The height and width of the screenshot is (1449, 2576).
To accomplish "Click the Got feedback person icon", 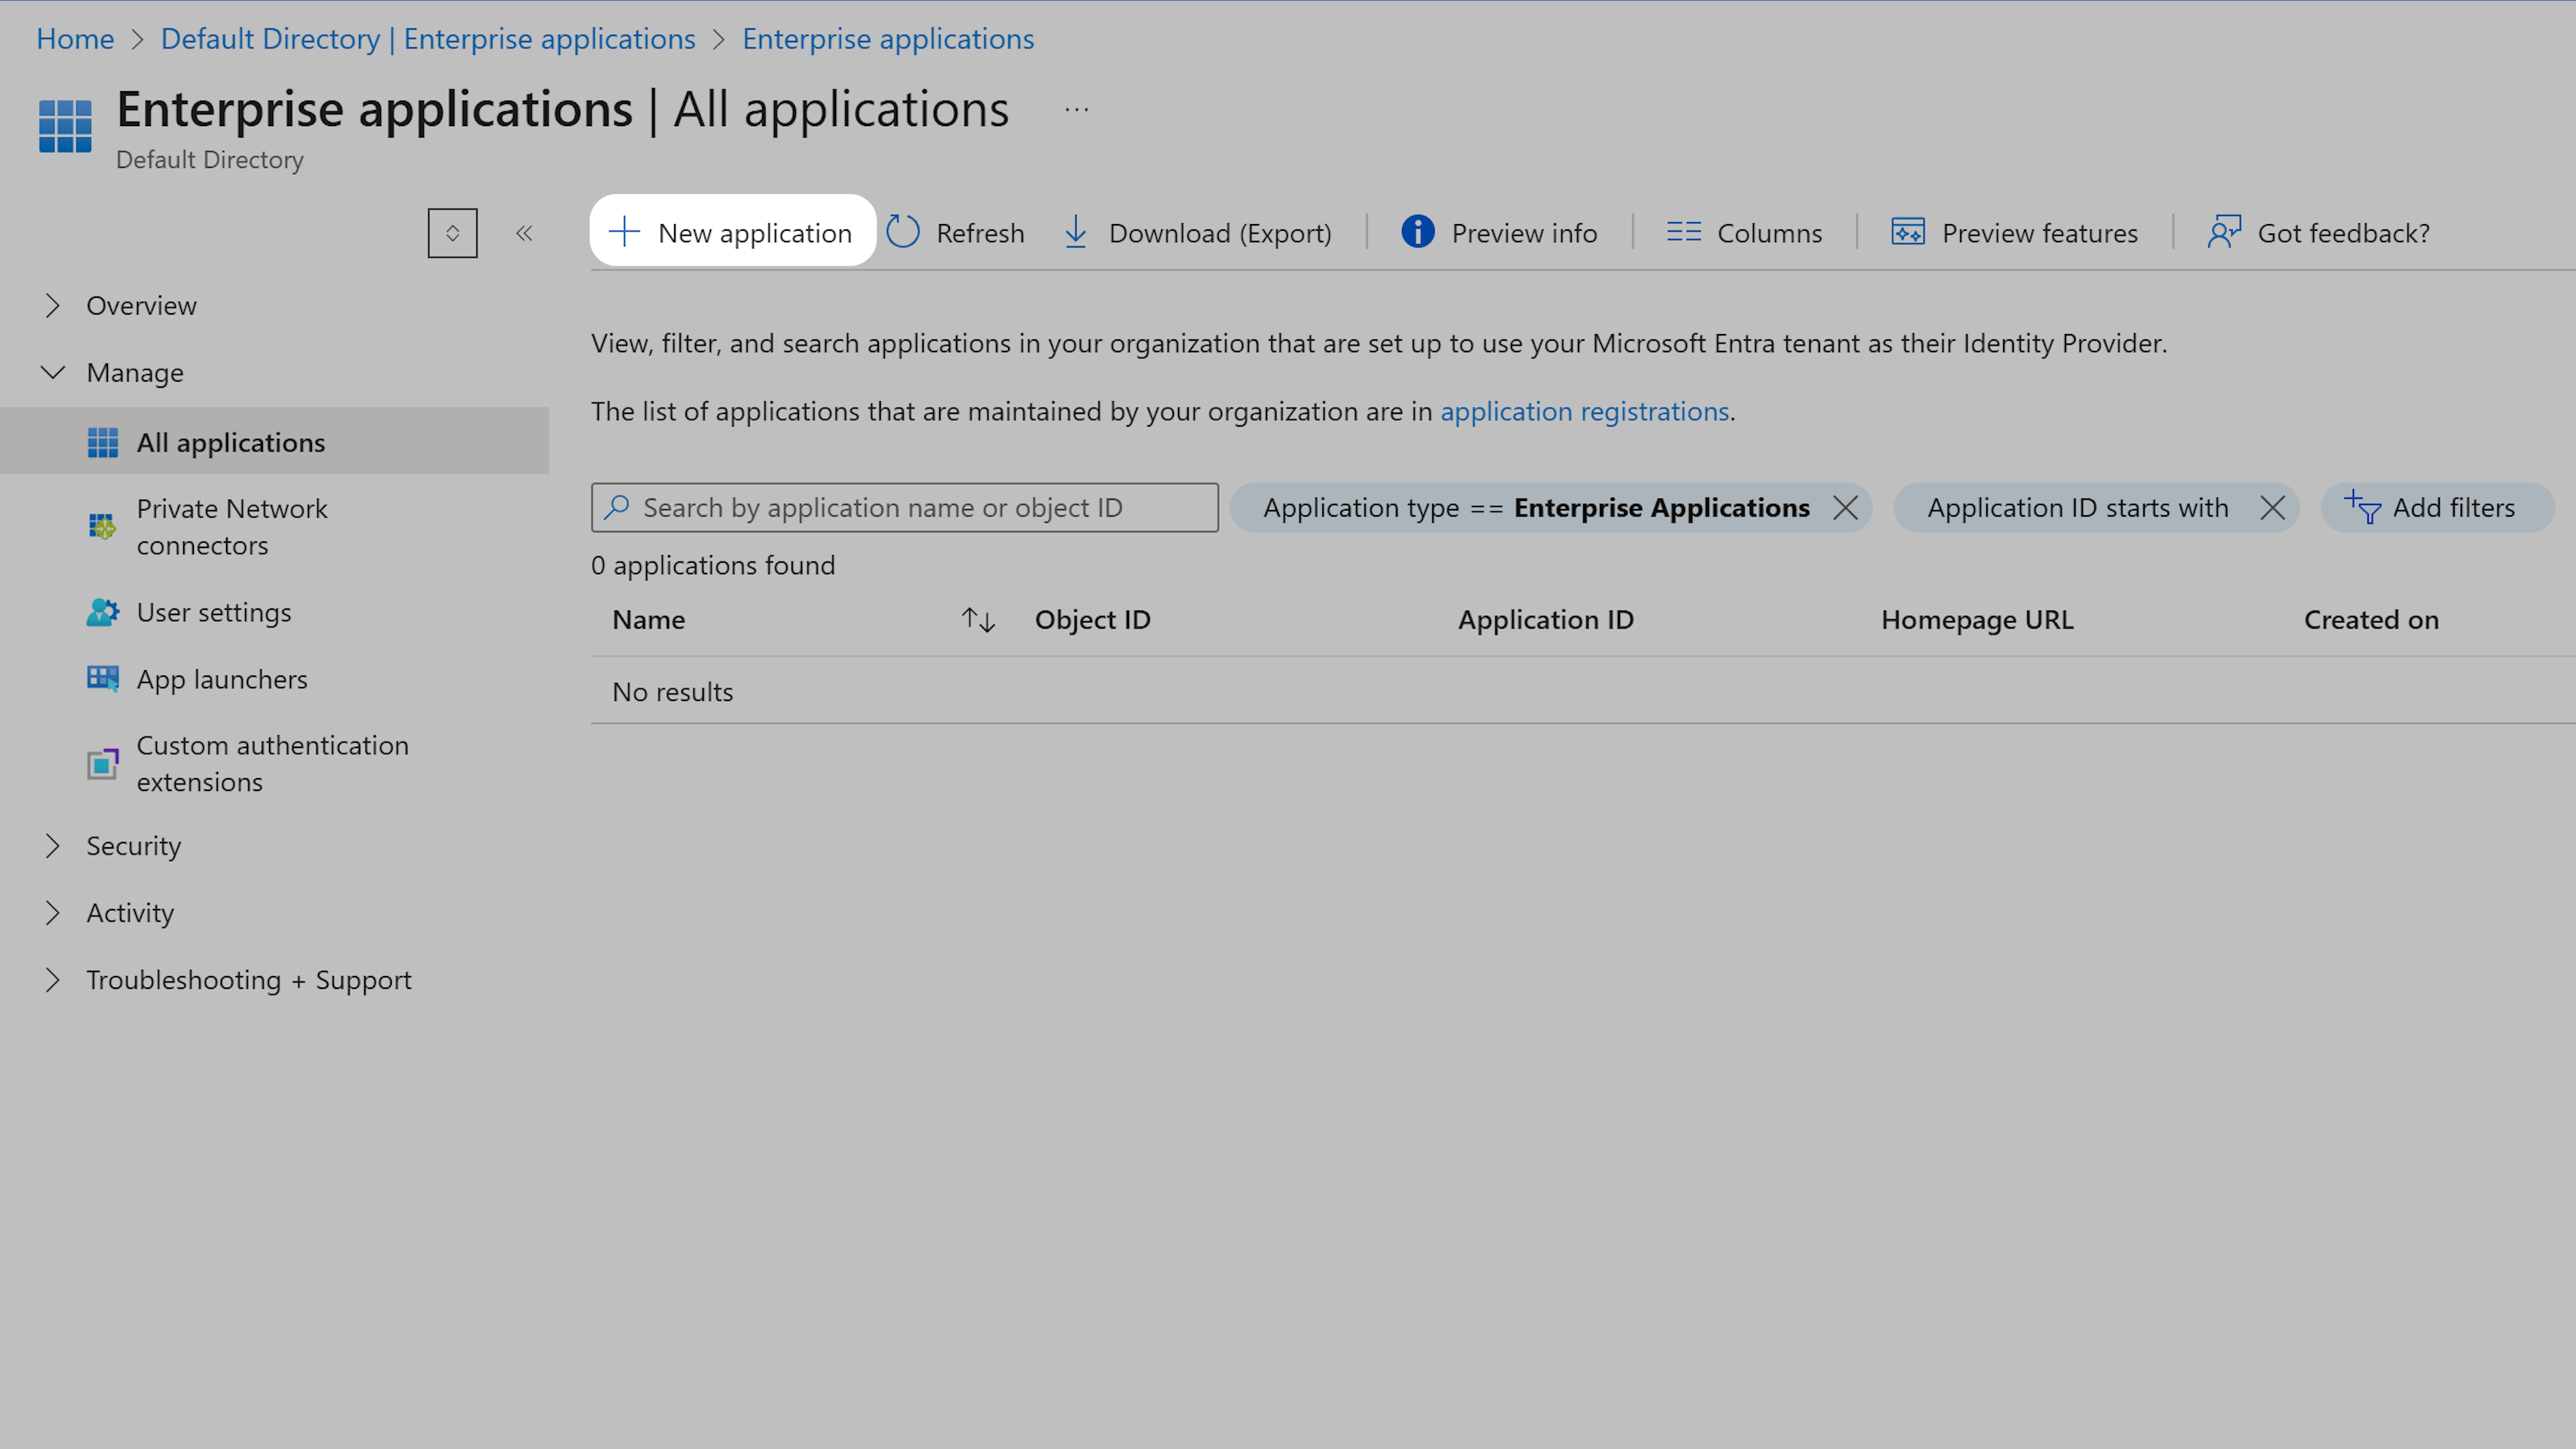I will pyautogui.click(x=2224, y=232).
